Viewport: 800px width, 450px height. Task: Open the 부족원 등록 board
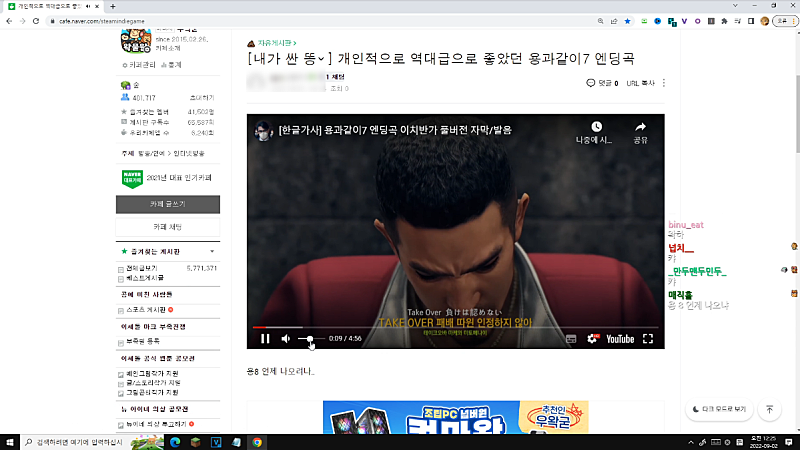point(143,341)
